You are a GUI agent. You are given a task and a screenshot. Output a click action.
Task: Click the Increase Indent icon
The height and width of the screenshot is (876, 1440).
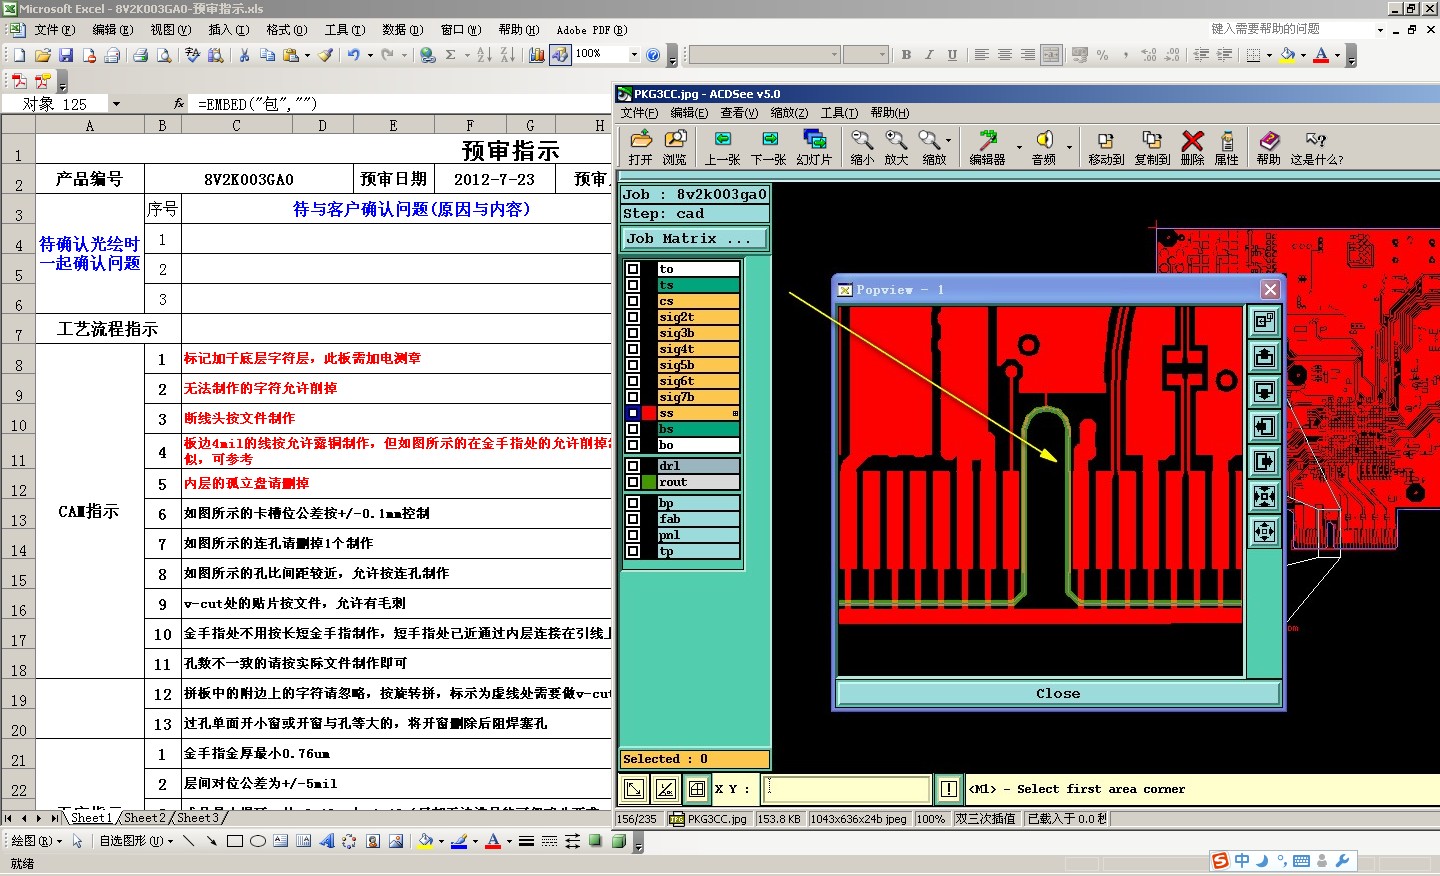click(x=1224, y=55)
